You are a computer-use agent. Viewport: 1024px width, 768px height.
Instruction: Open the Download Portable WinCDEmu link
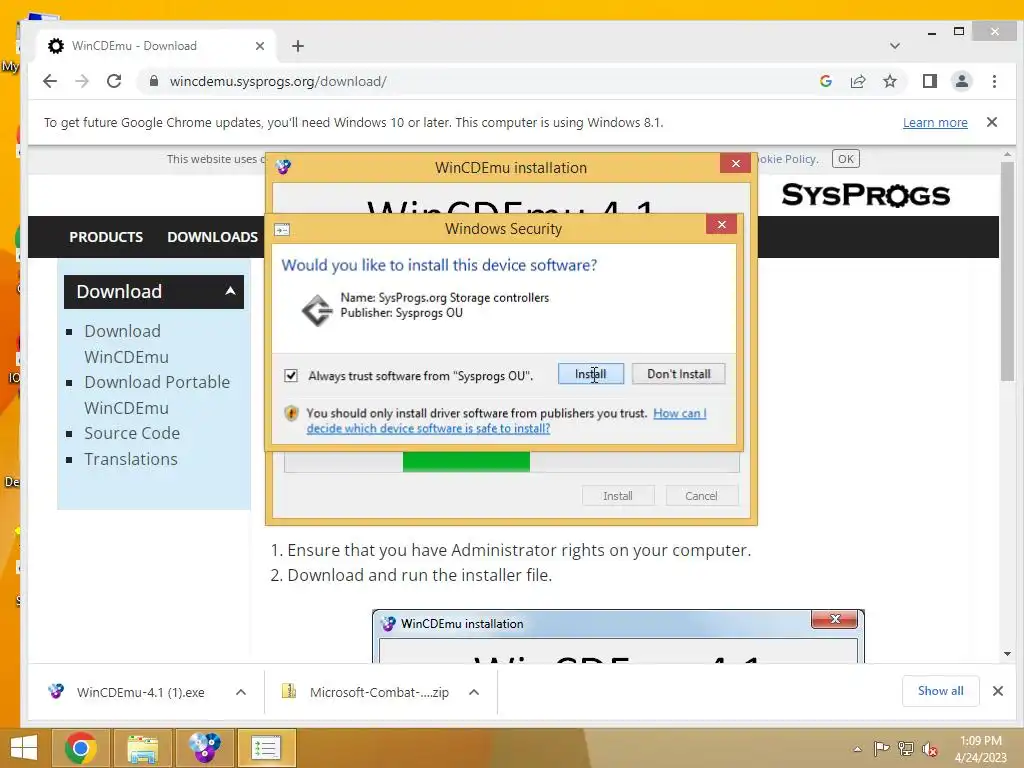pos(157,394)
